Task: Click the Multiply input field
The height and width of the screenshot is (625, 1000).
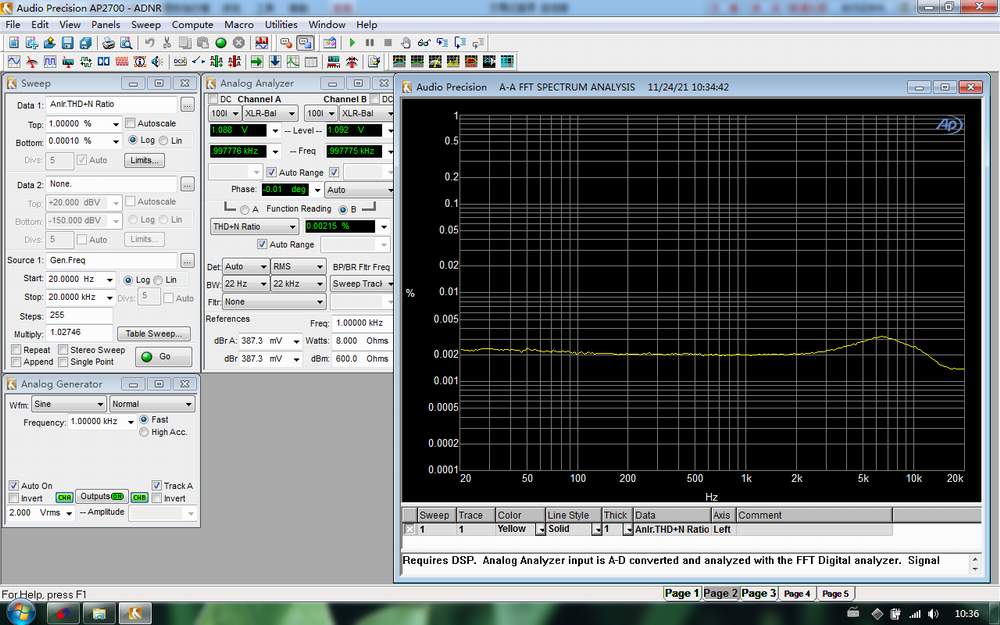Action: (79, 332)
